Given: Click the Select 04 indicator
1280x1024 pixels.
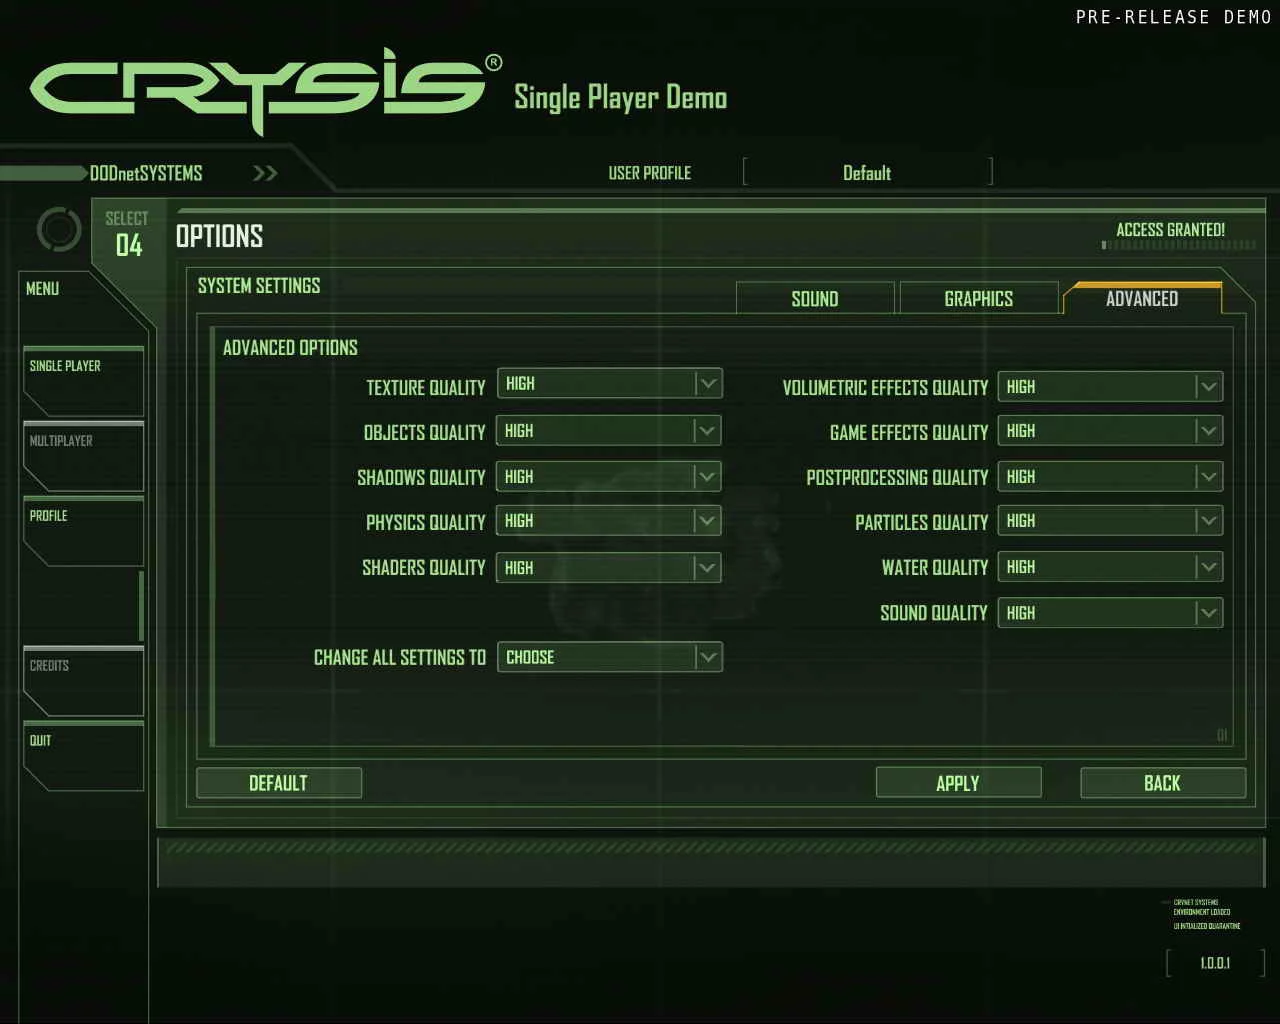Looking at the screenshot, I should coord(127,234).
